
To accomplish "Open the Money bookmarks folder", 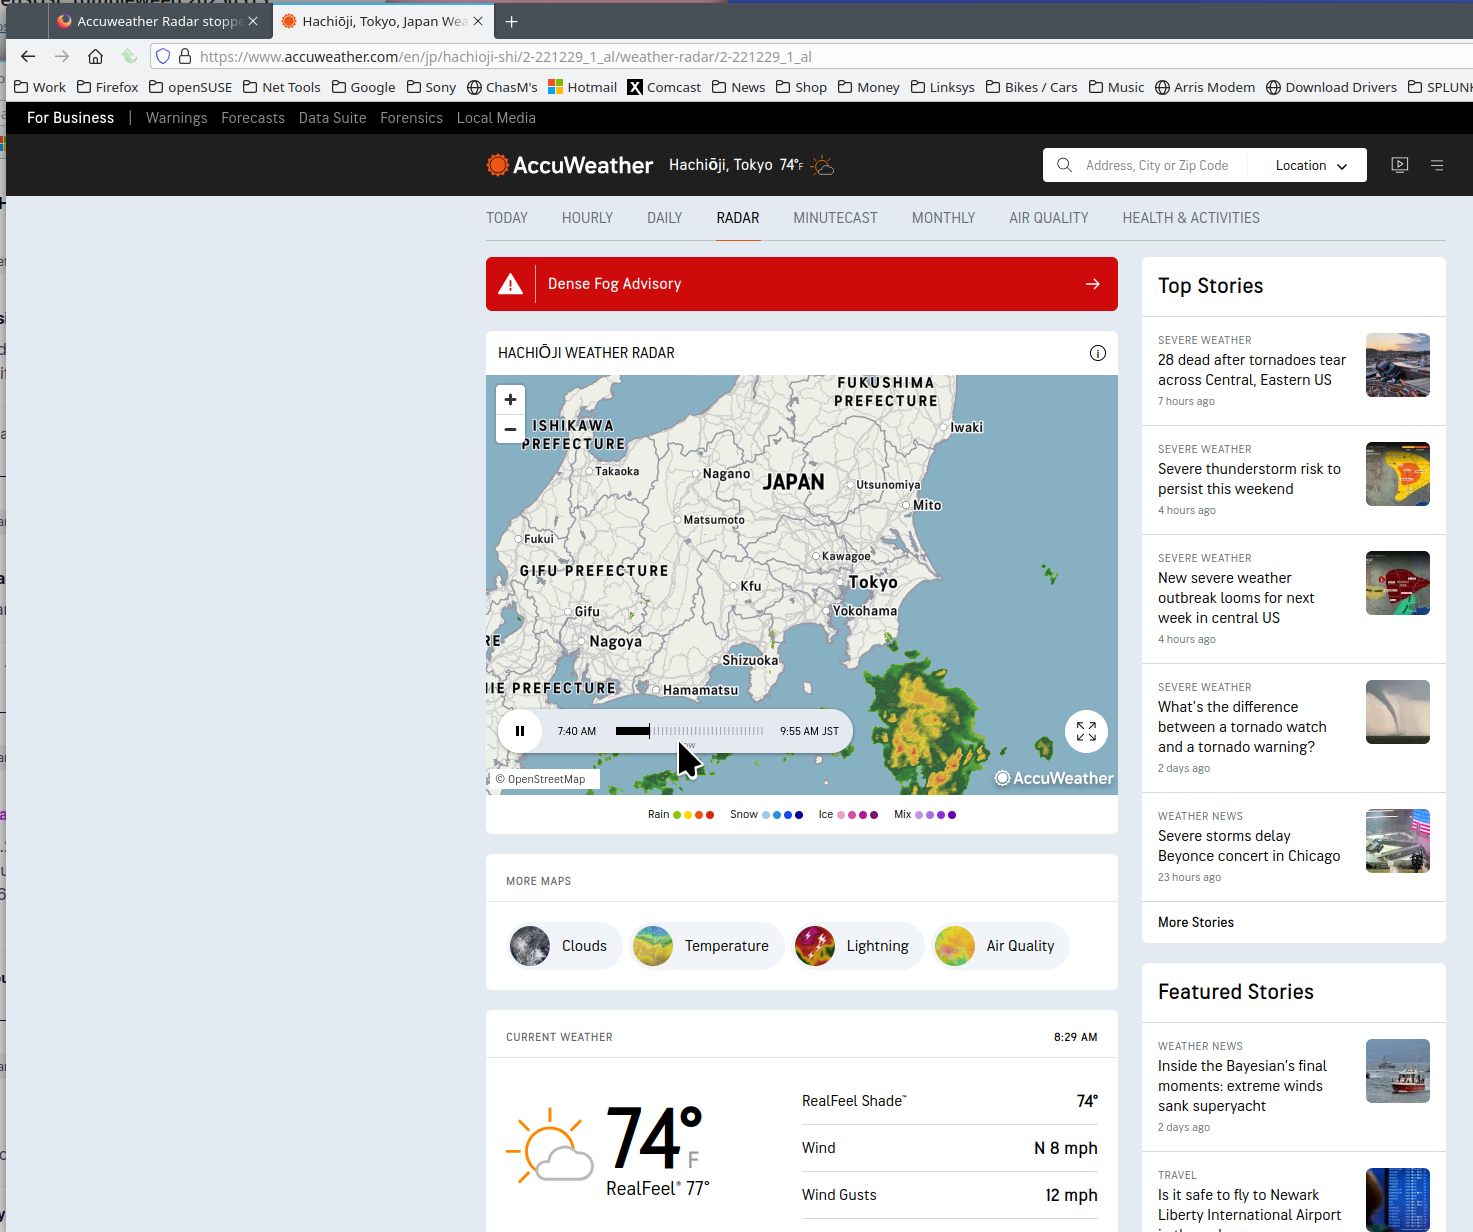I will point(869,87).
